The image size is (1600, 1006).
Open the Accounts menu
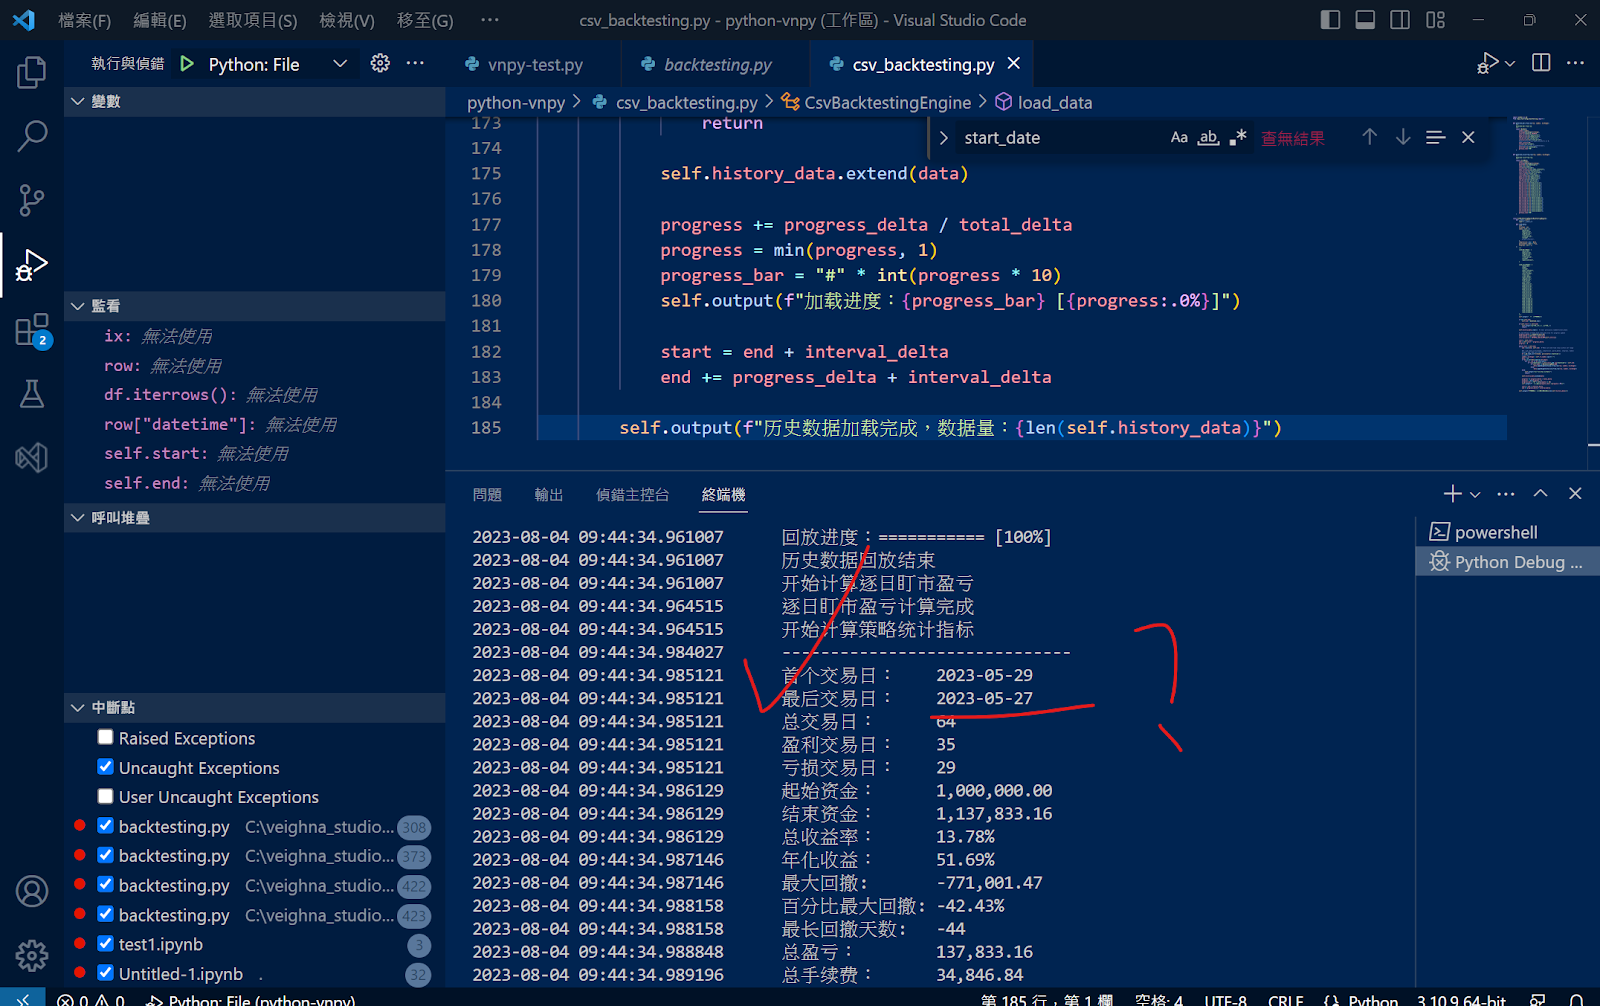(x=32, y=891)
